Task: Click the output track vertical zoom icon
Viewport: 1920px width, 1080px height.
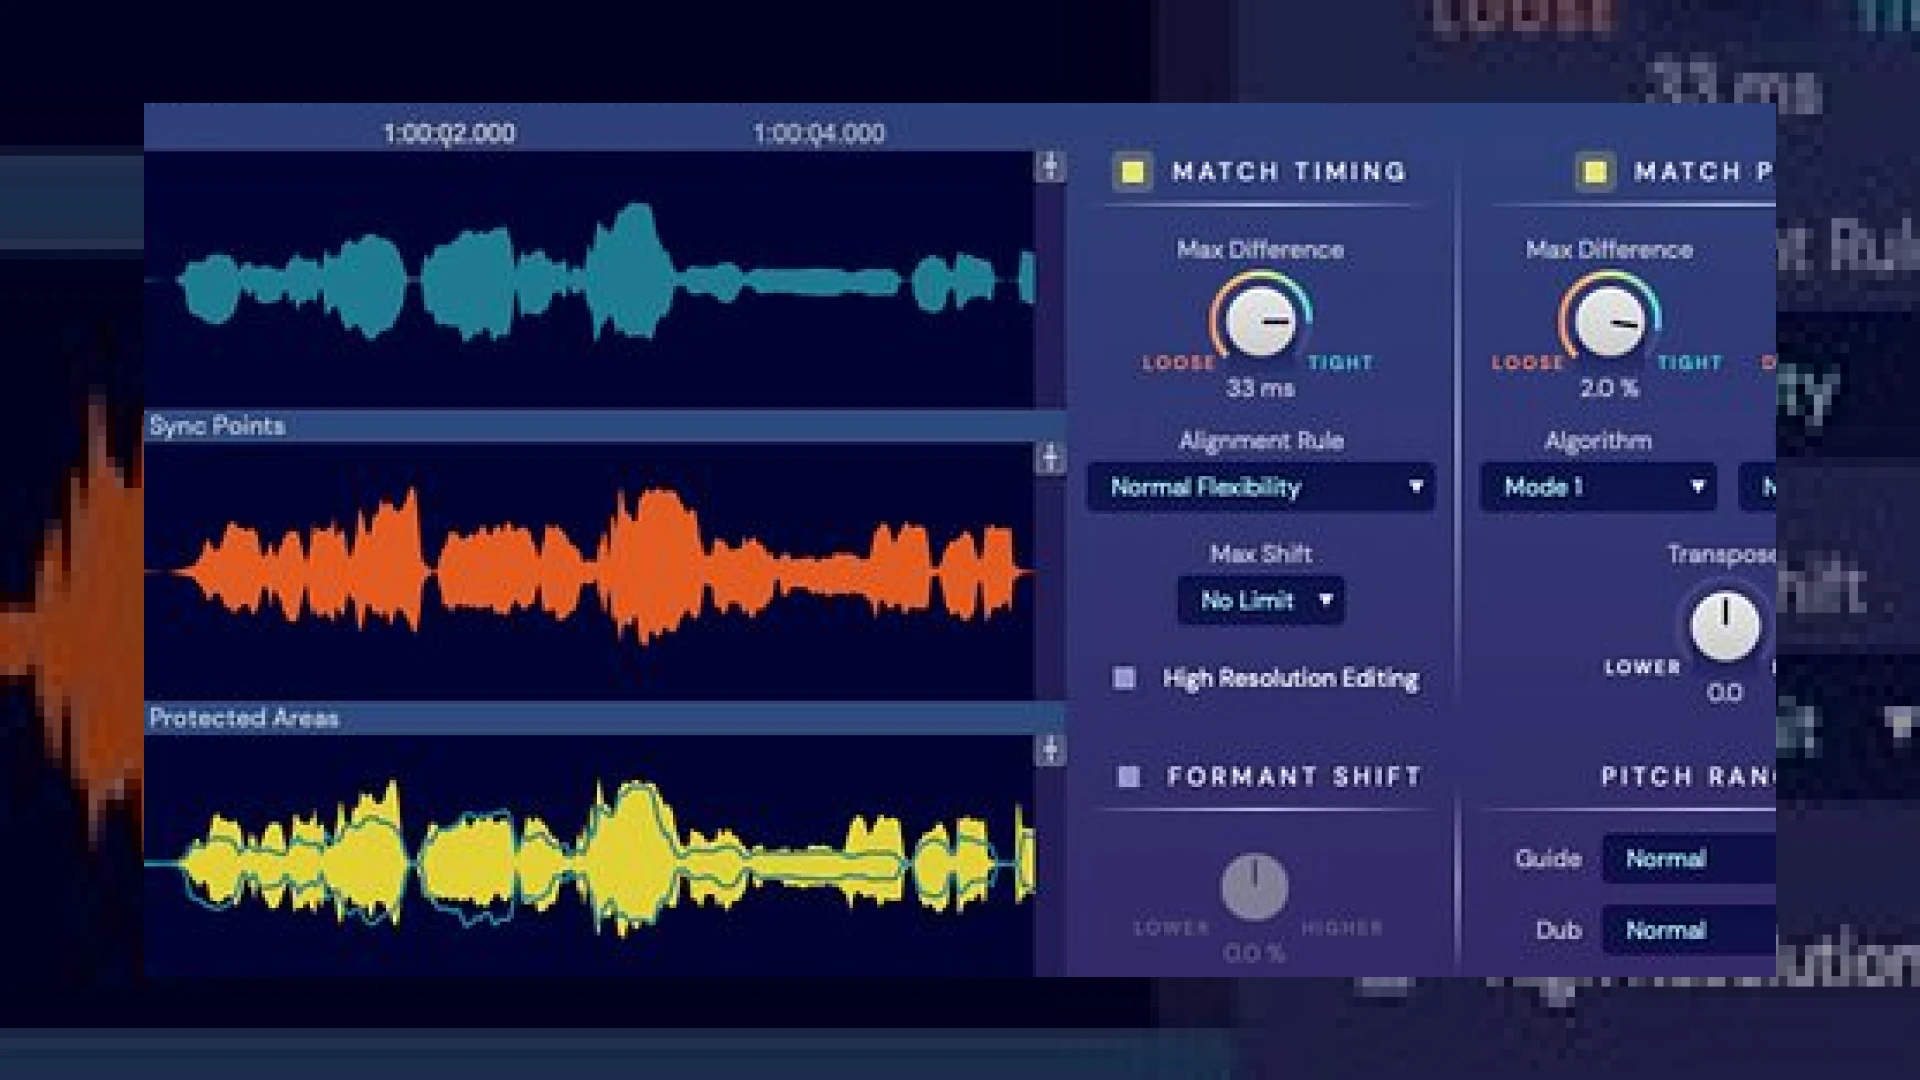Action: tap(1049, 750)
